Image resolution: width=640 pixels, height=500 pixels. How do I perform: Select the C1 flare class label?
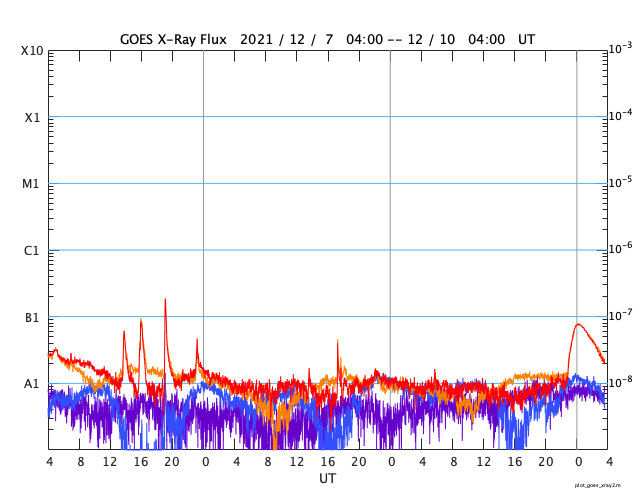point(31,251)
